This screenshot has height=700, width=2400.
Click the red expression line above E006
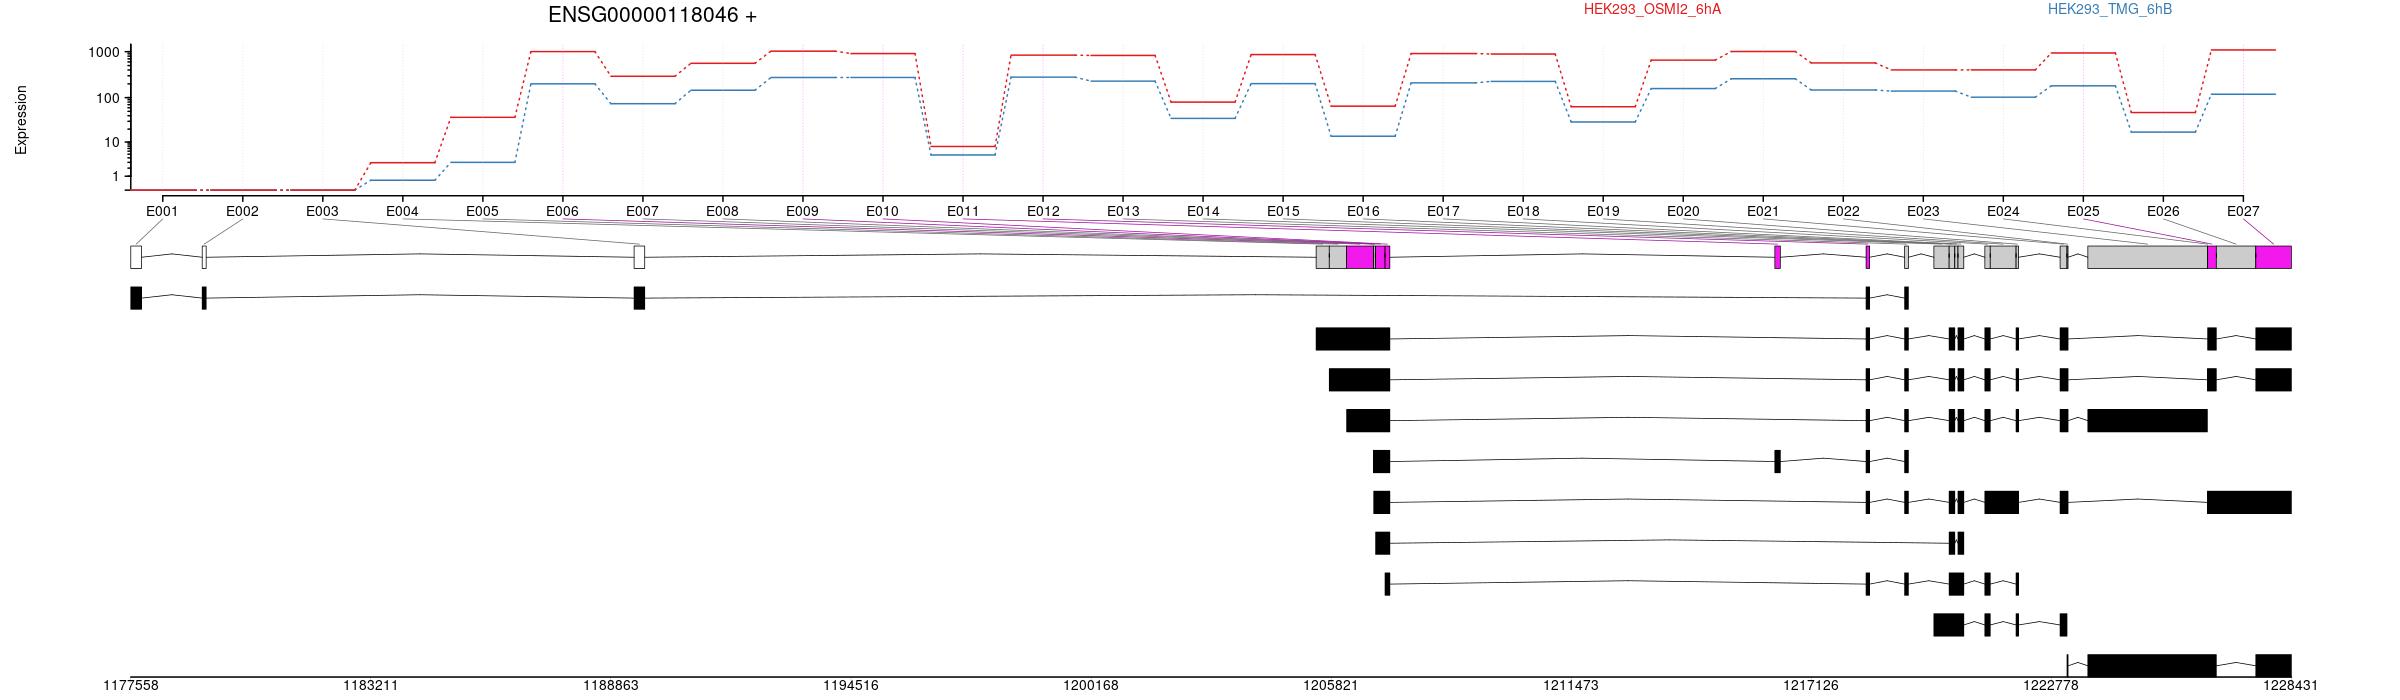563,51
